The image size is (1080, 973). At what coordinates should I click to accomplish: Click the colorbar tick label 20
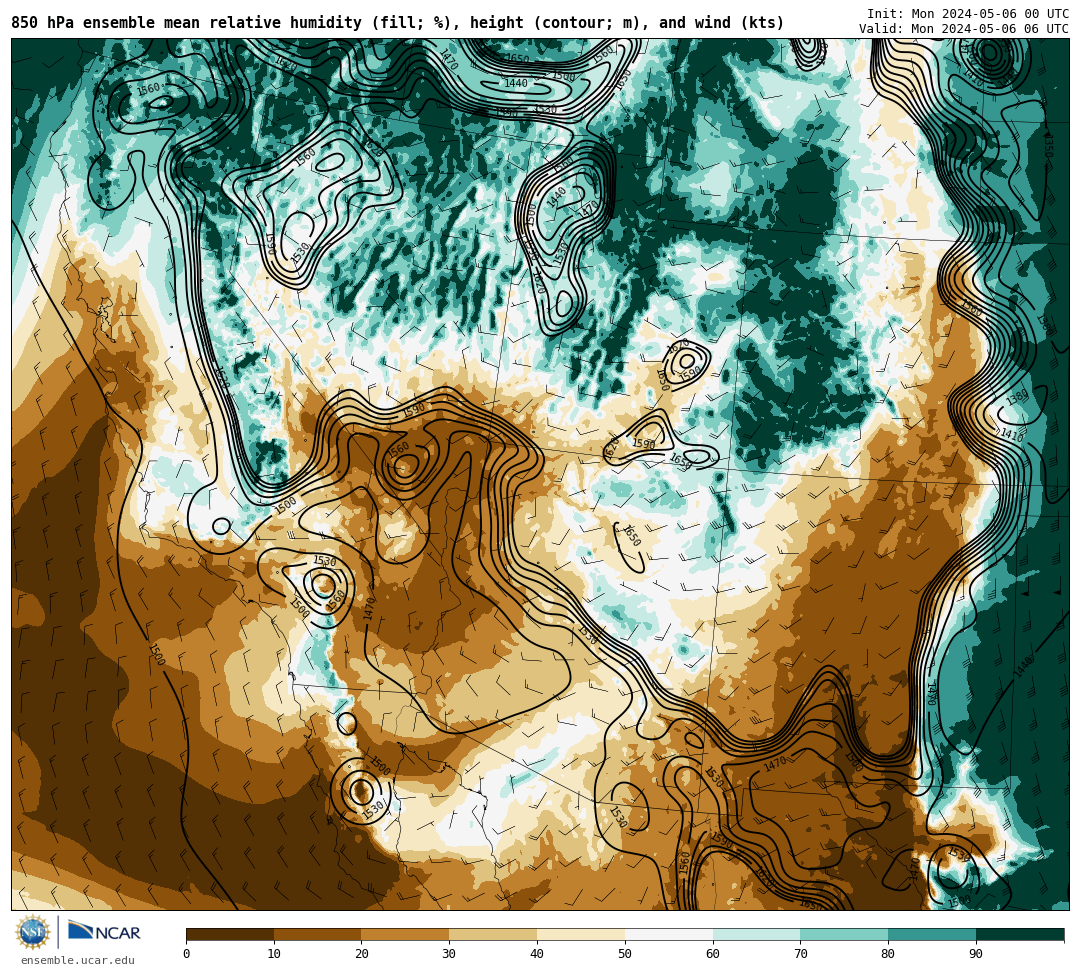click(x=362, y=954)
